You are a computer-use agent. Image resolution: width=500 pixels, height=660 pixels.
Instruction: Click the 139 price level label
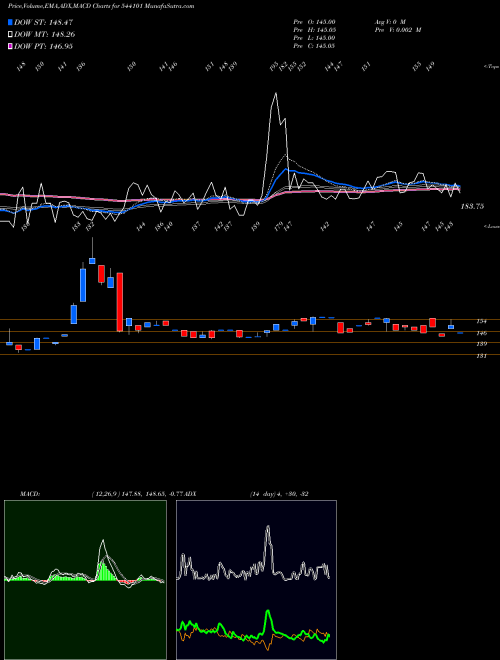481,344
